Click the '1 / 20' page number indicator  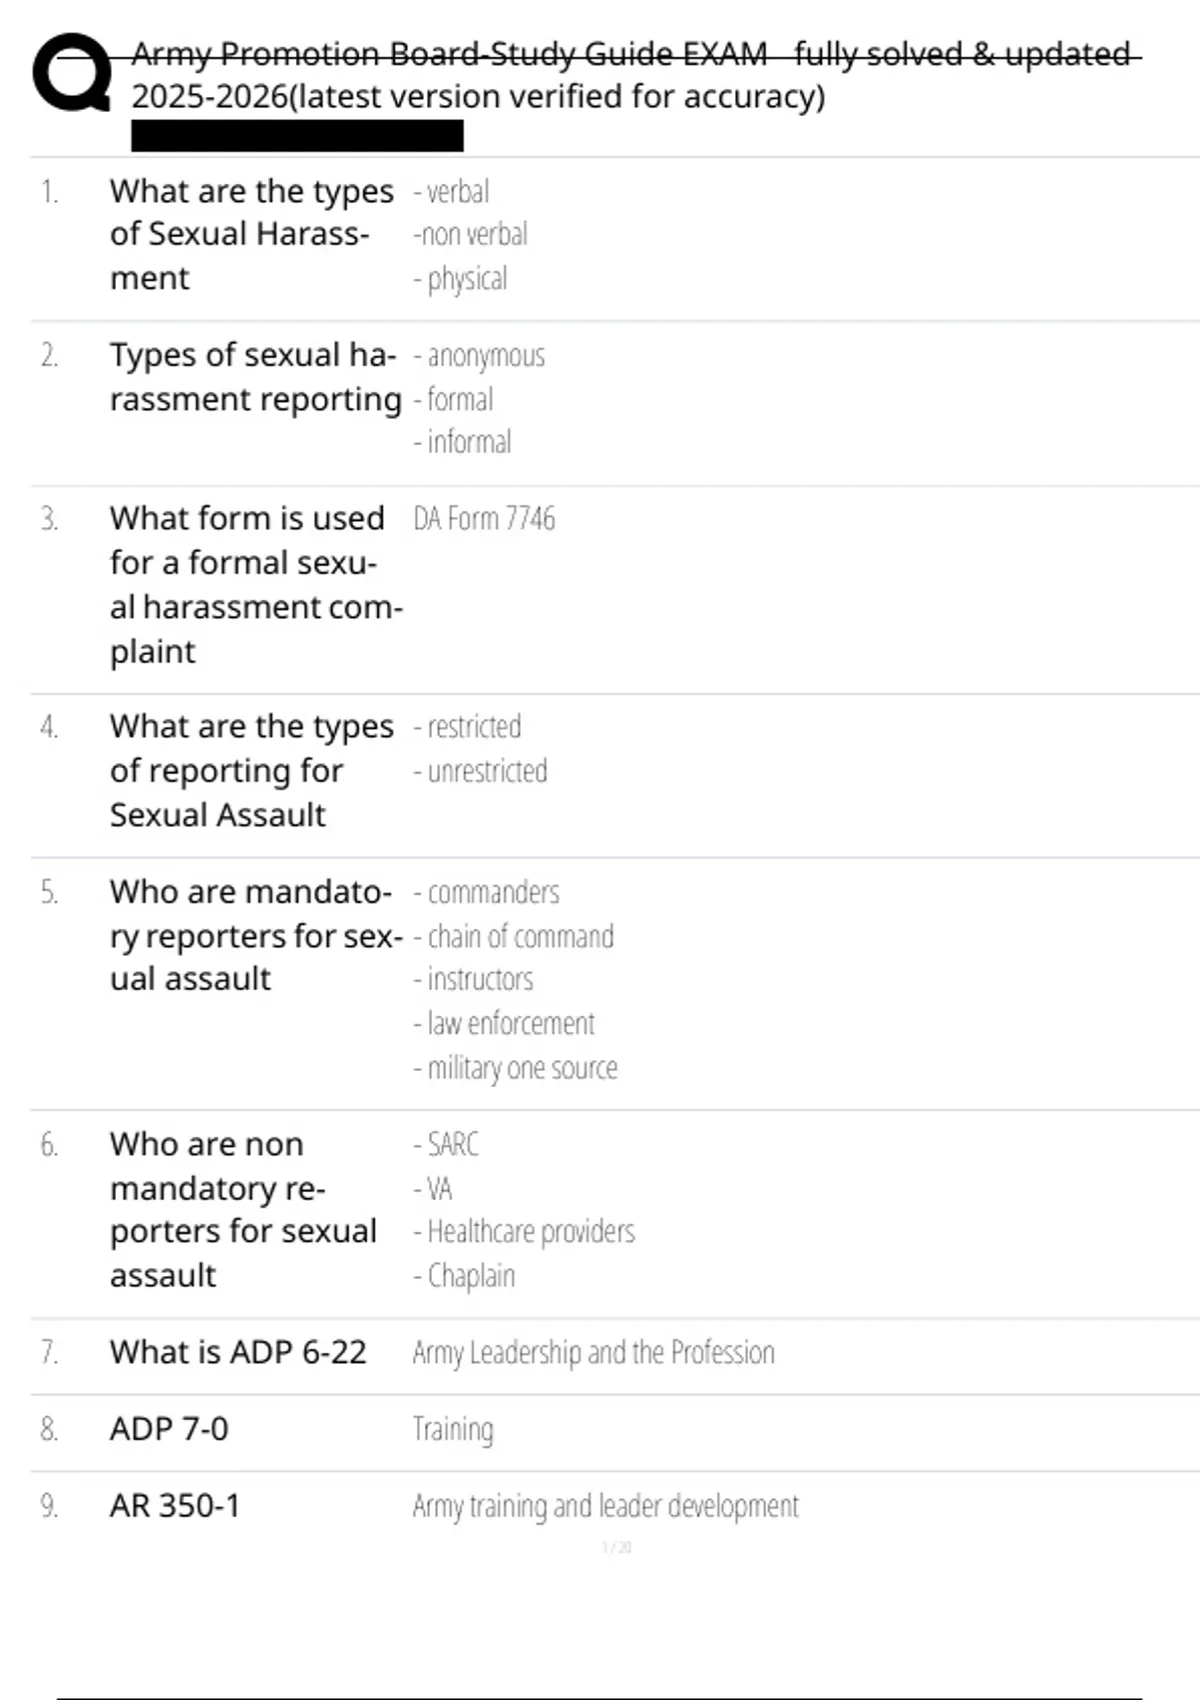tap(616, 1547)
